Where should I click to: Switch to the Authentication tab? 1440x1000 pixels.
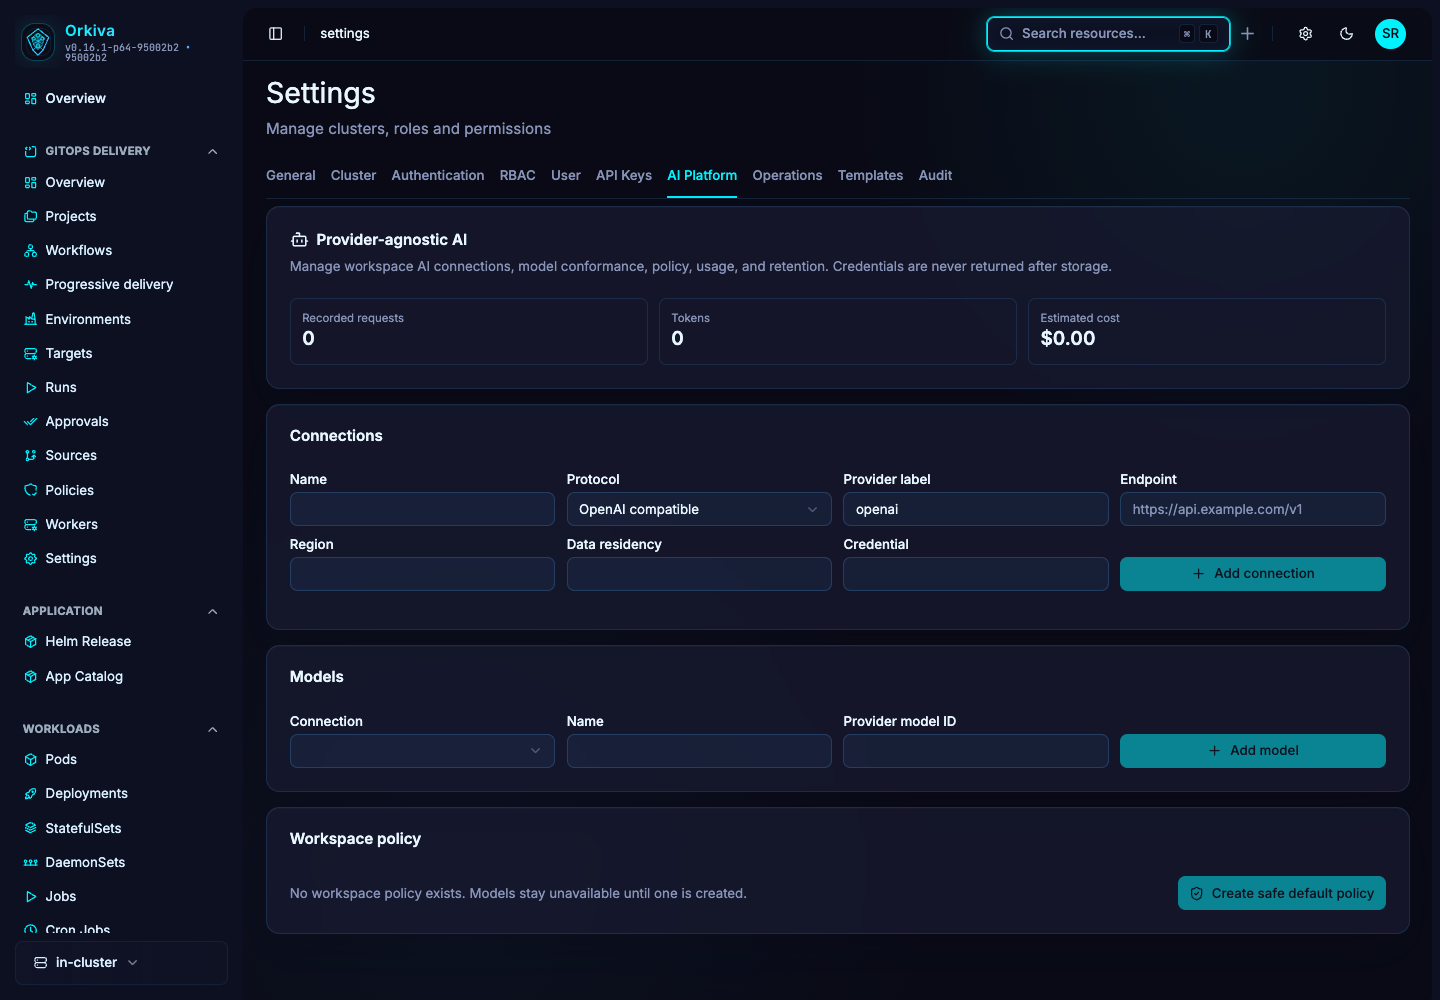tap(438, 176)
